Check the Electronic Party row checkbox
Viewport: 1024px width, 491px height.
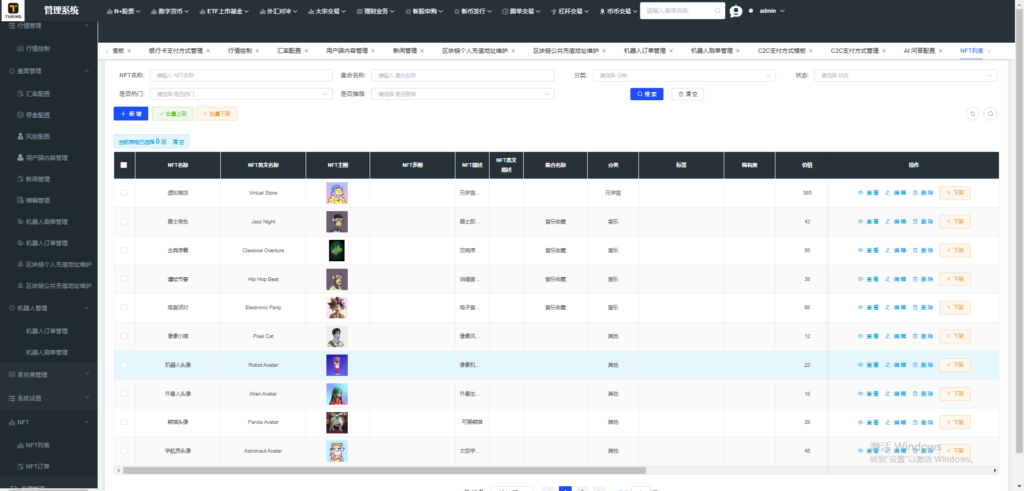click(124, 308)
